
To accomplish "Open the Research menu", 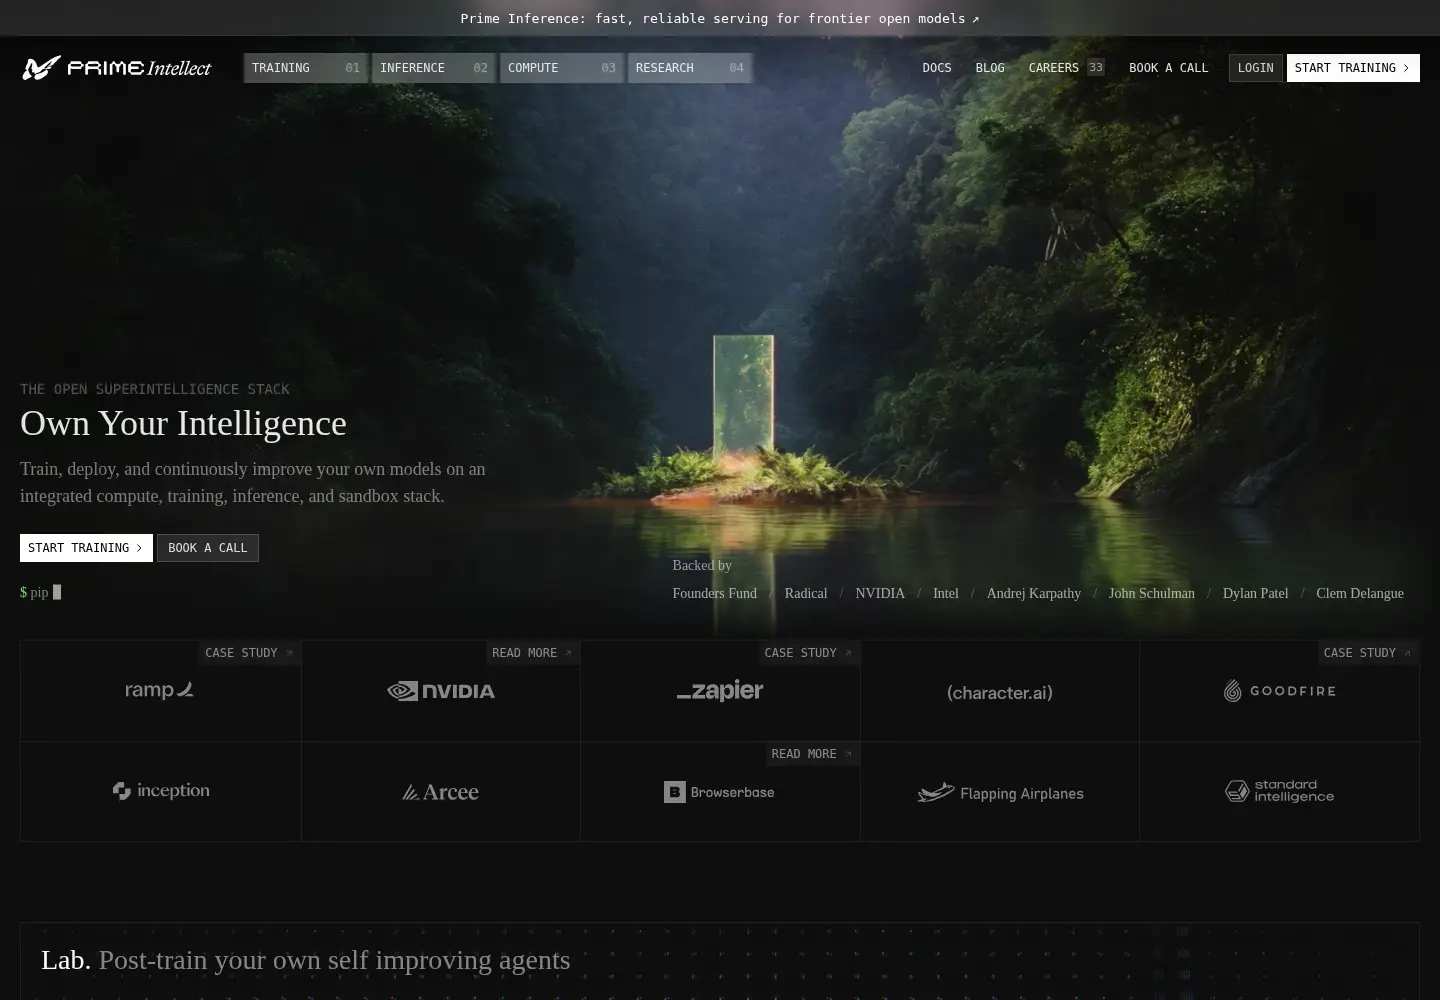I will (x=690, y=68).
